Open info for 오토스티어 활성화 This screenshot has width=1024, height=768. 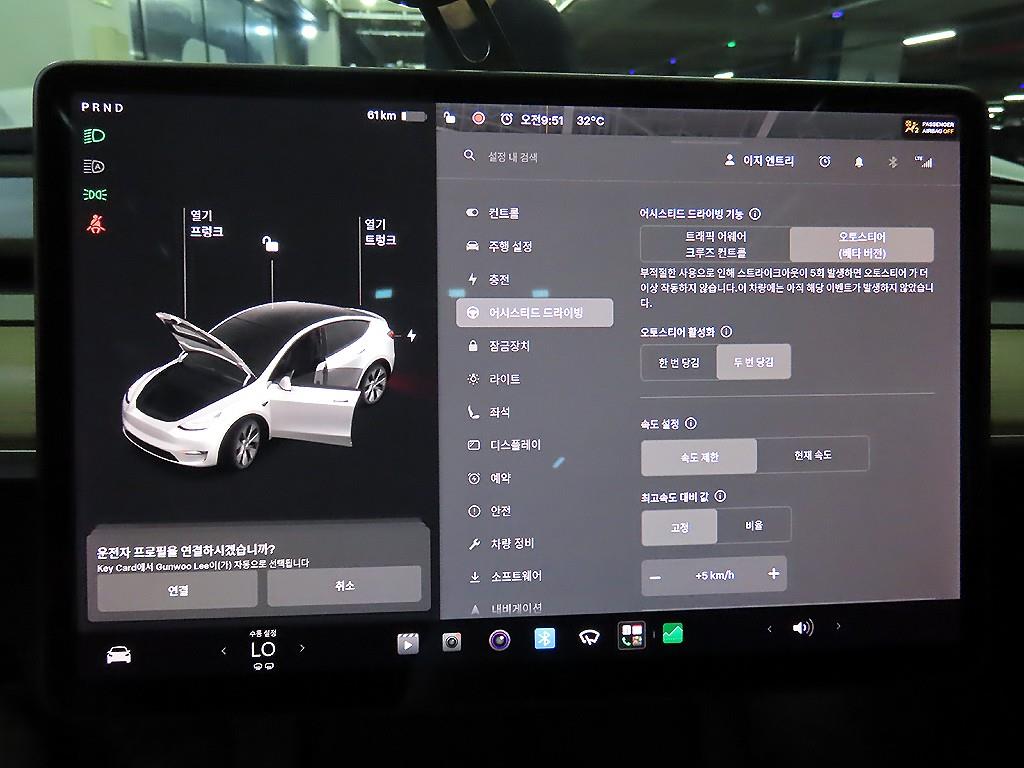[x=726, y=332]
